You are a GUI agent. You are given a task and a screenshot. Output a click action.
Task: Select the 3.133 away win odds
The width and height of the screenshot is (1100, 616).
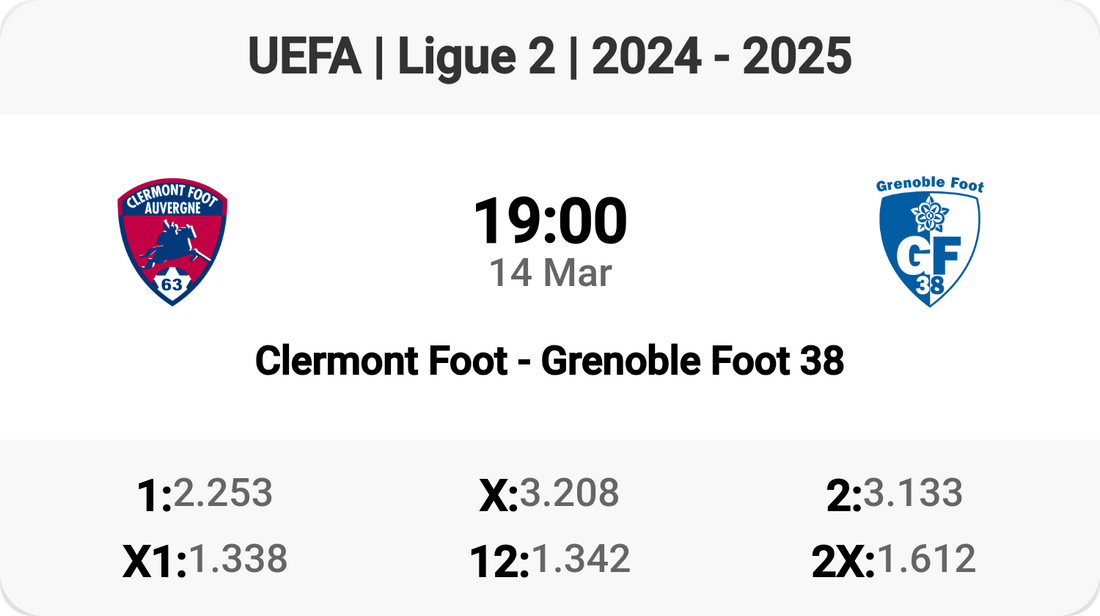[x=913, y=492]
